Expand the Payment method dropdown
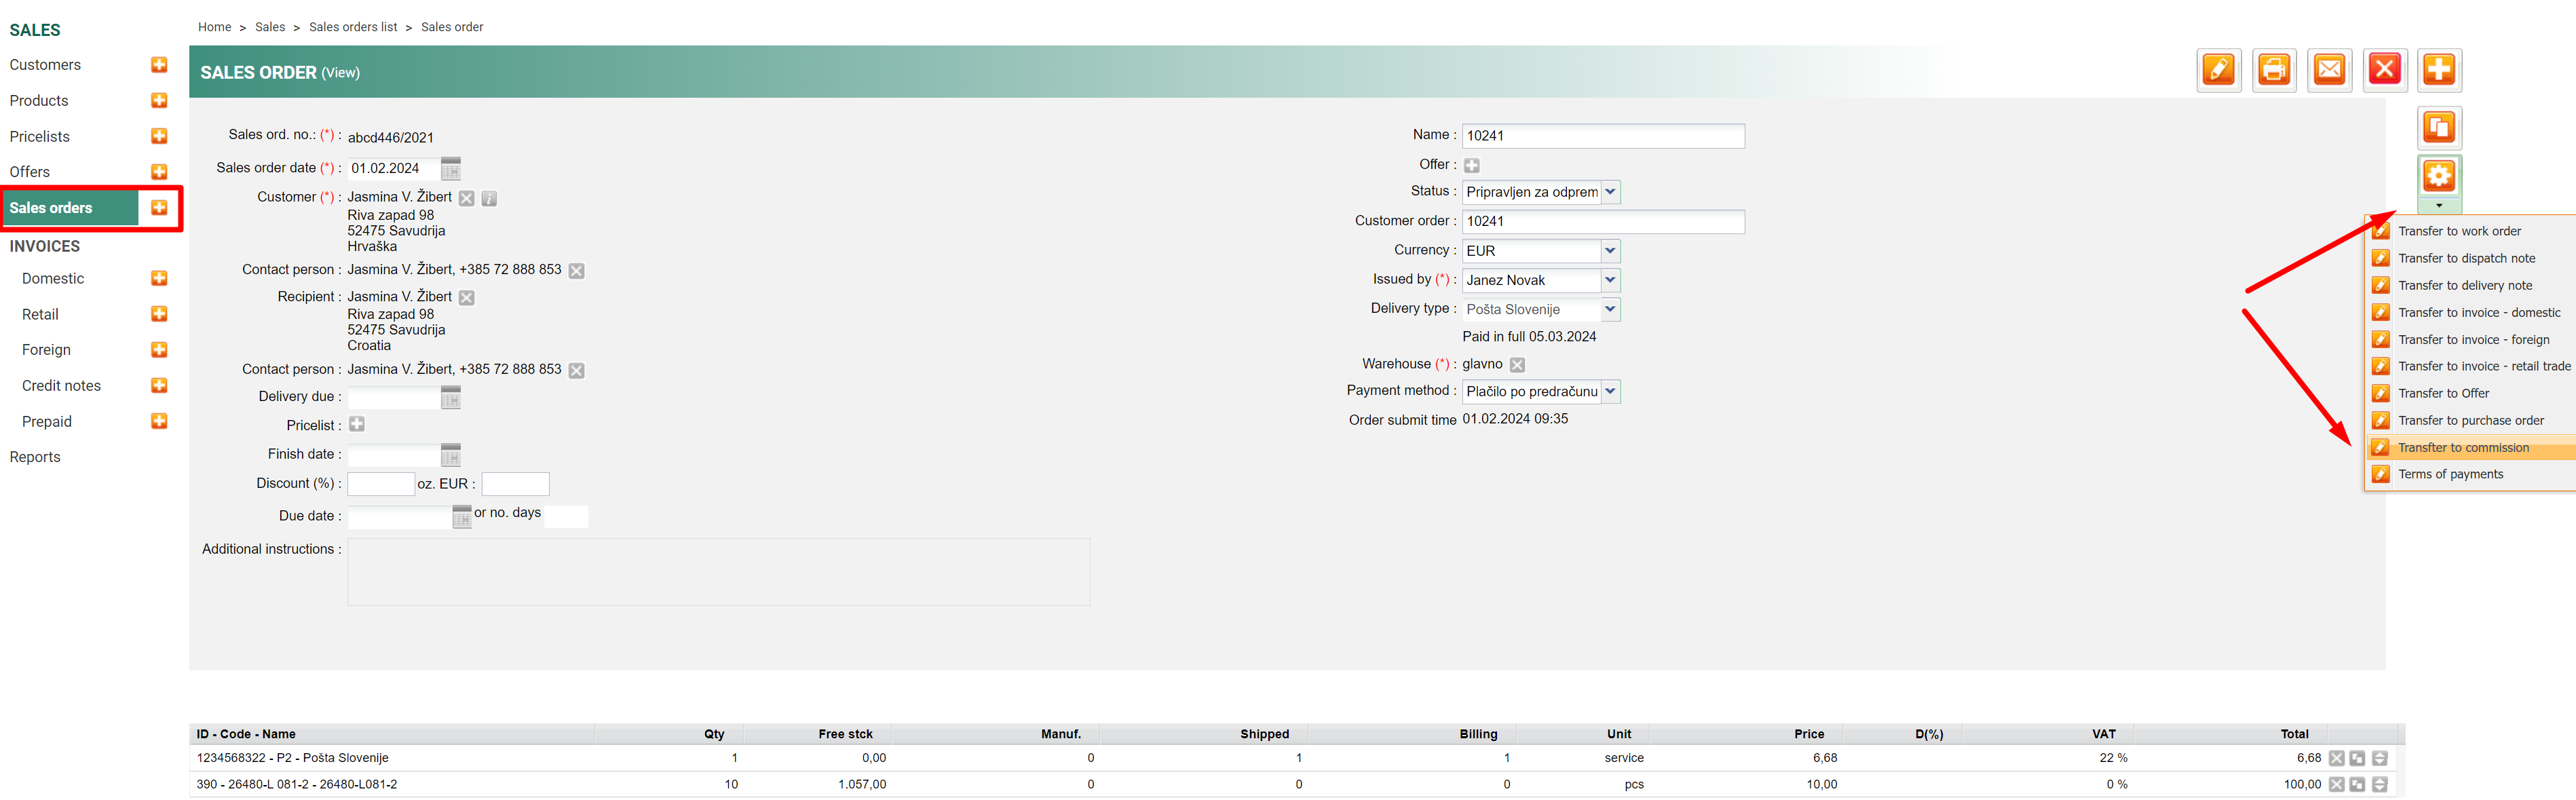Image resolution: width=2576 pixels, height=800 pixels. coord(1610,392)
